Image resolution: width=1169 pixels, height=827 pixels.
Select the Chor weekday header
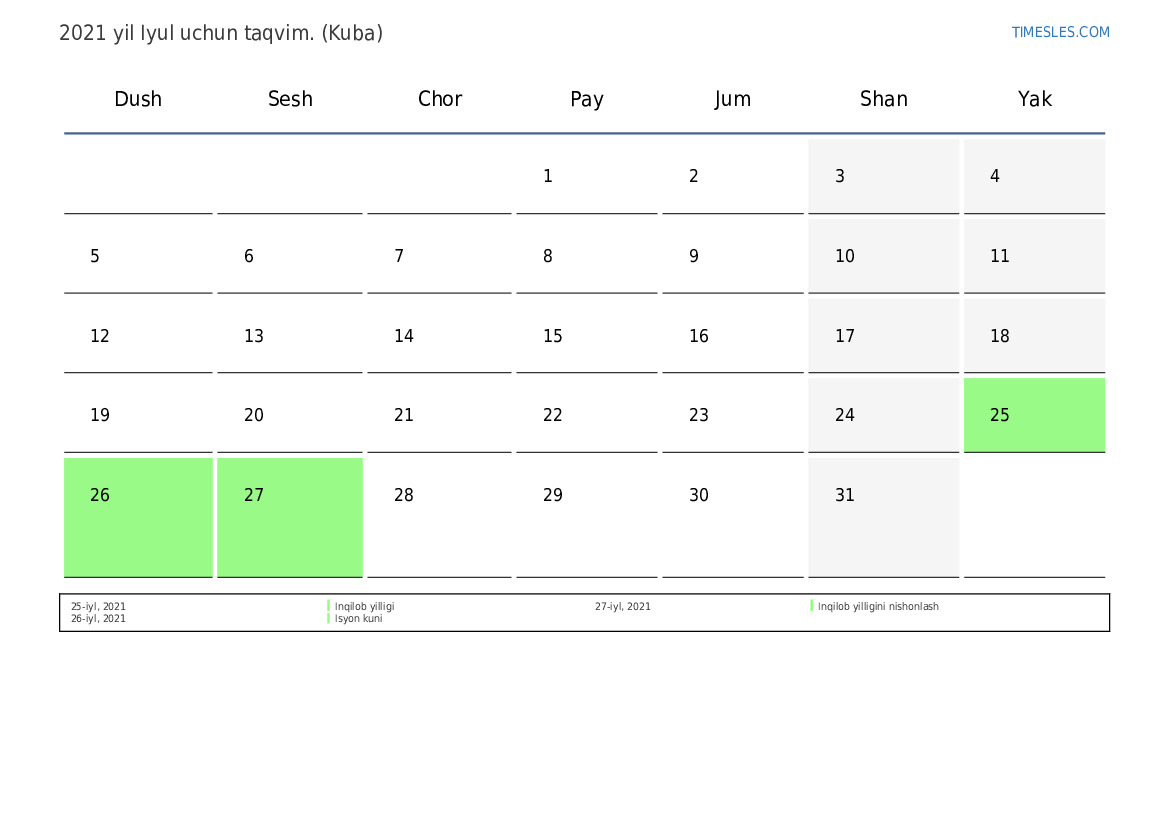440,98
